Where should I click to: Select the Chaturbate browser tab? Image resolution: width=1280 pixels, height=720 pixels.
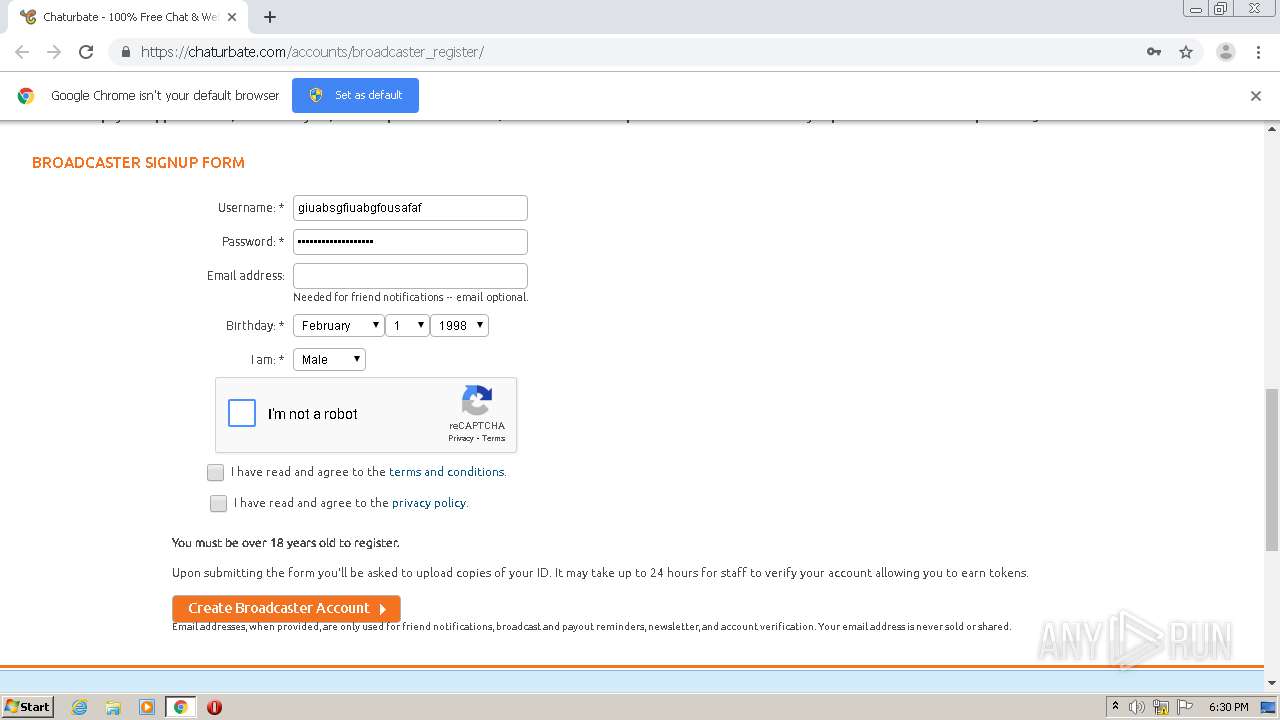click(130, 17)
